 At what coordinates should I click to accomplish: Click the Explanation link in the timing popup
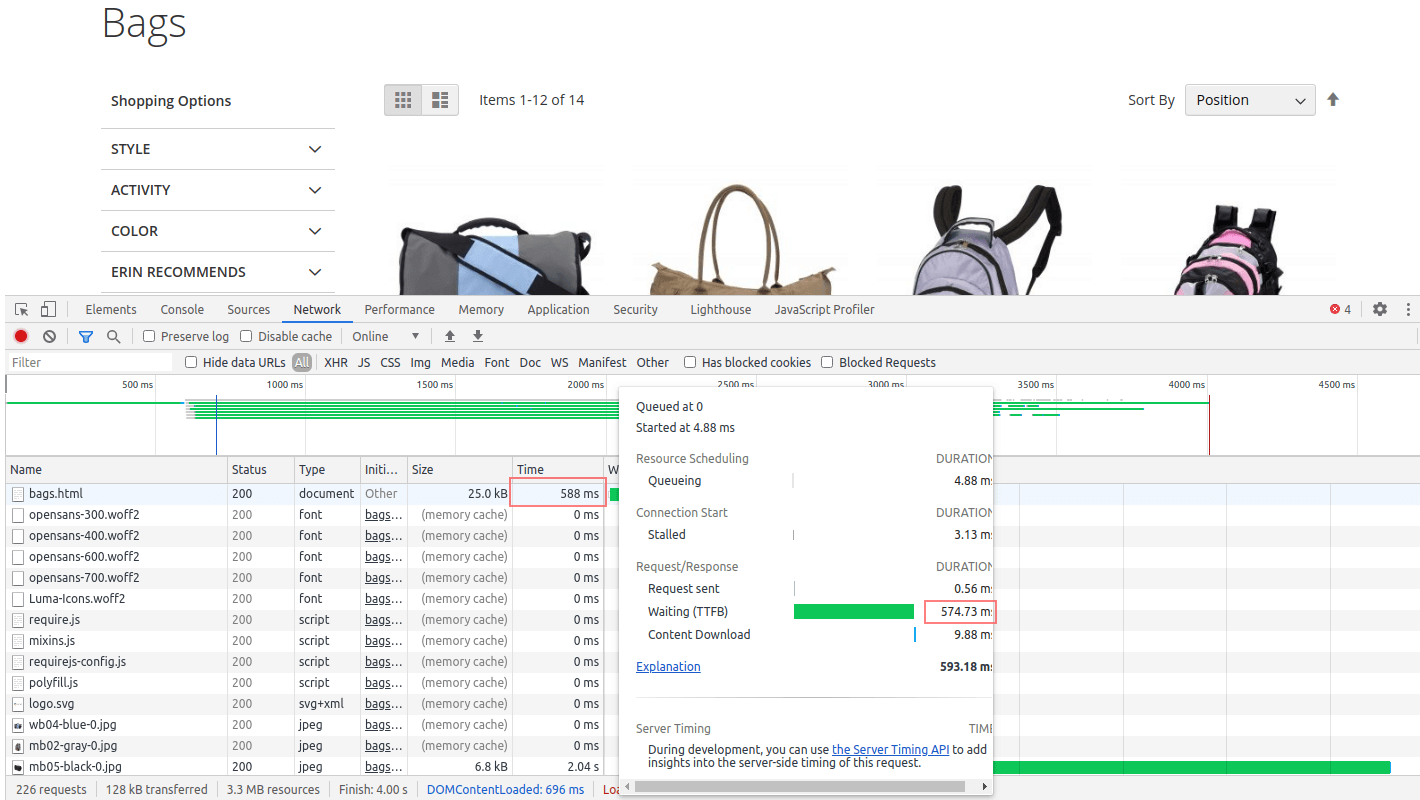[668, 666]
